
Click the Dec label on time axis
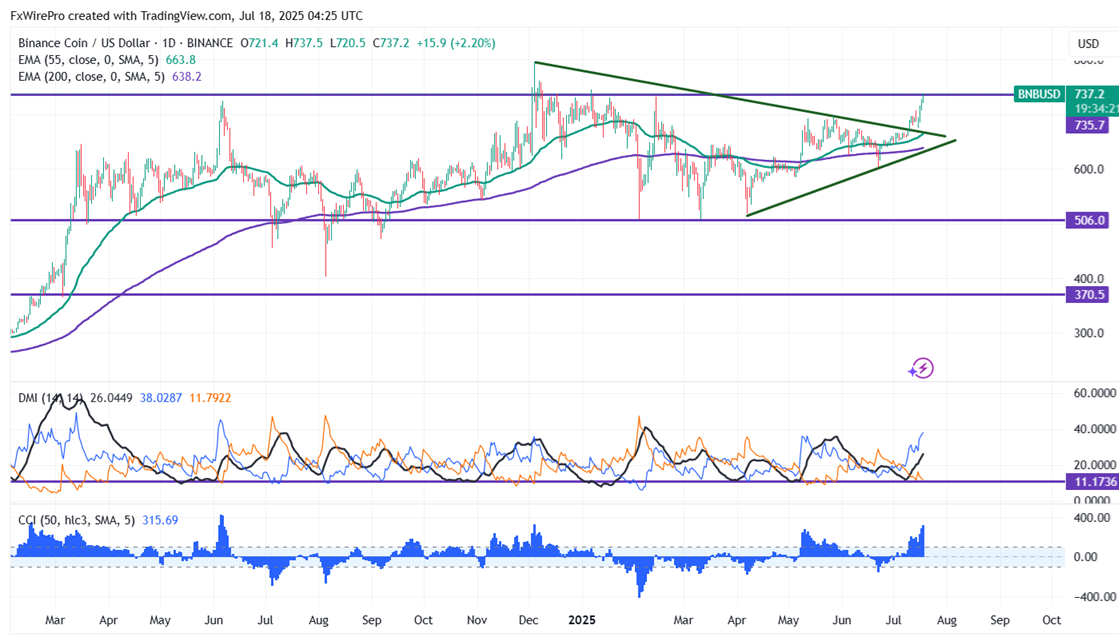tap(529, 620)
